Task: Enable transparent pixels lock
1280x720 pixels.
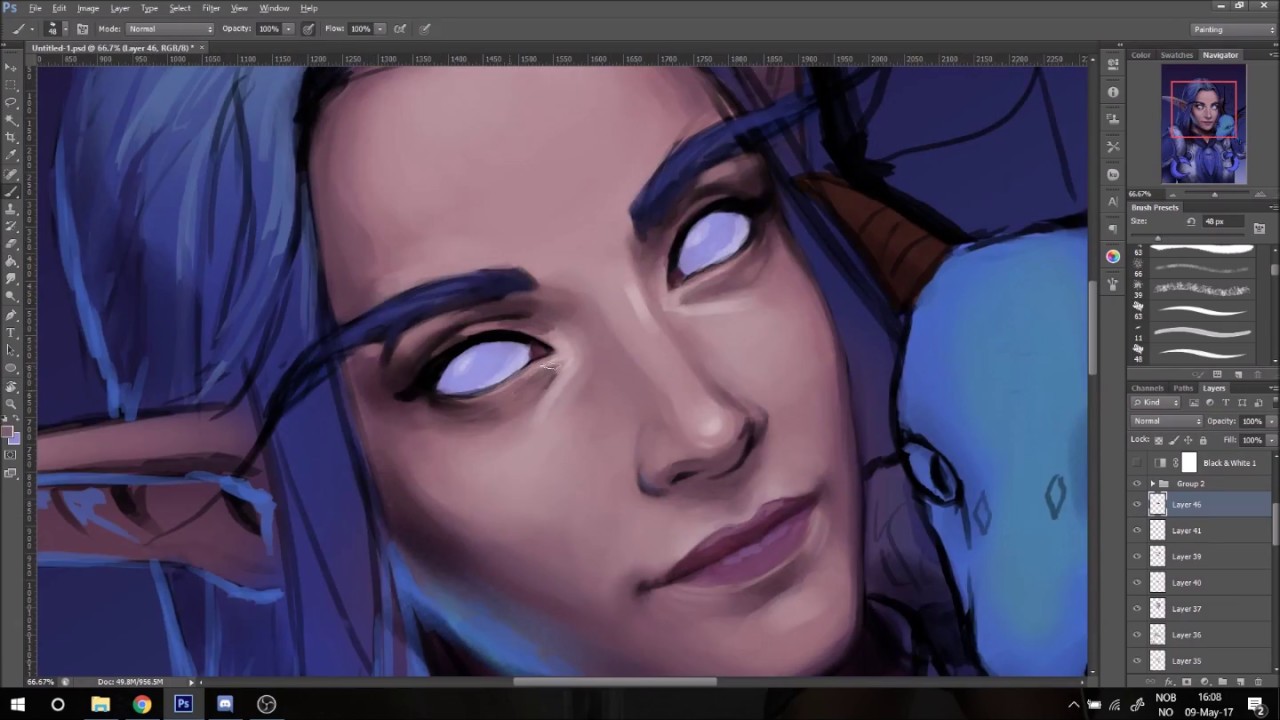Action: 1159,440
